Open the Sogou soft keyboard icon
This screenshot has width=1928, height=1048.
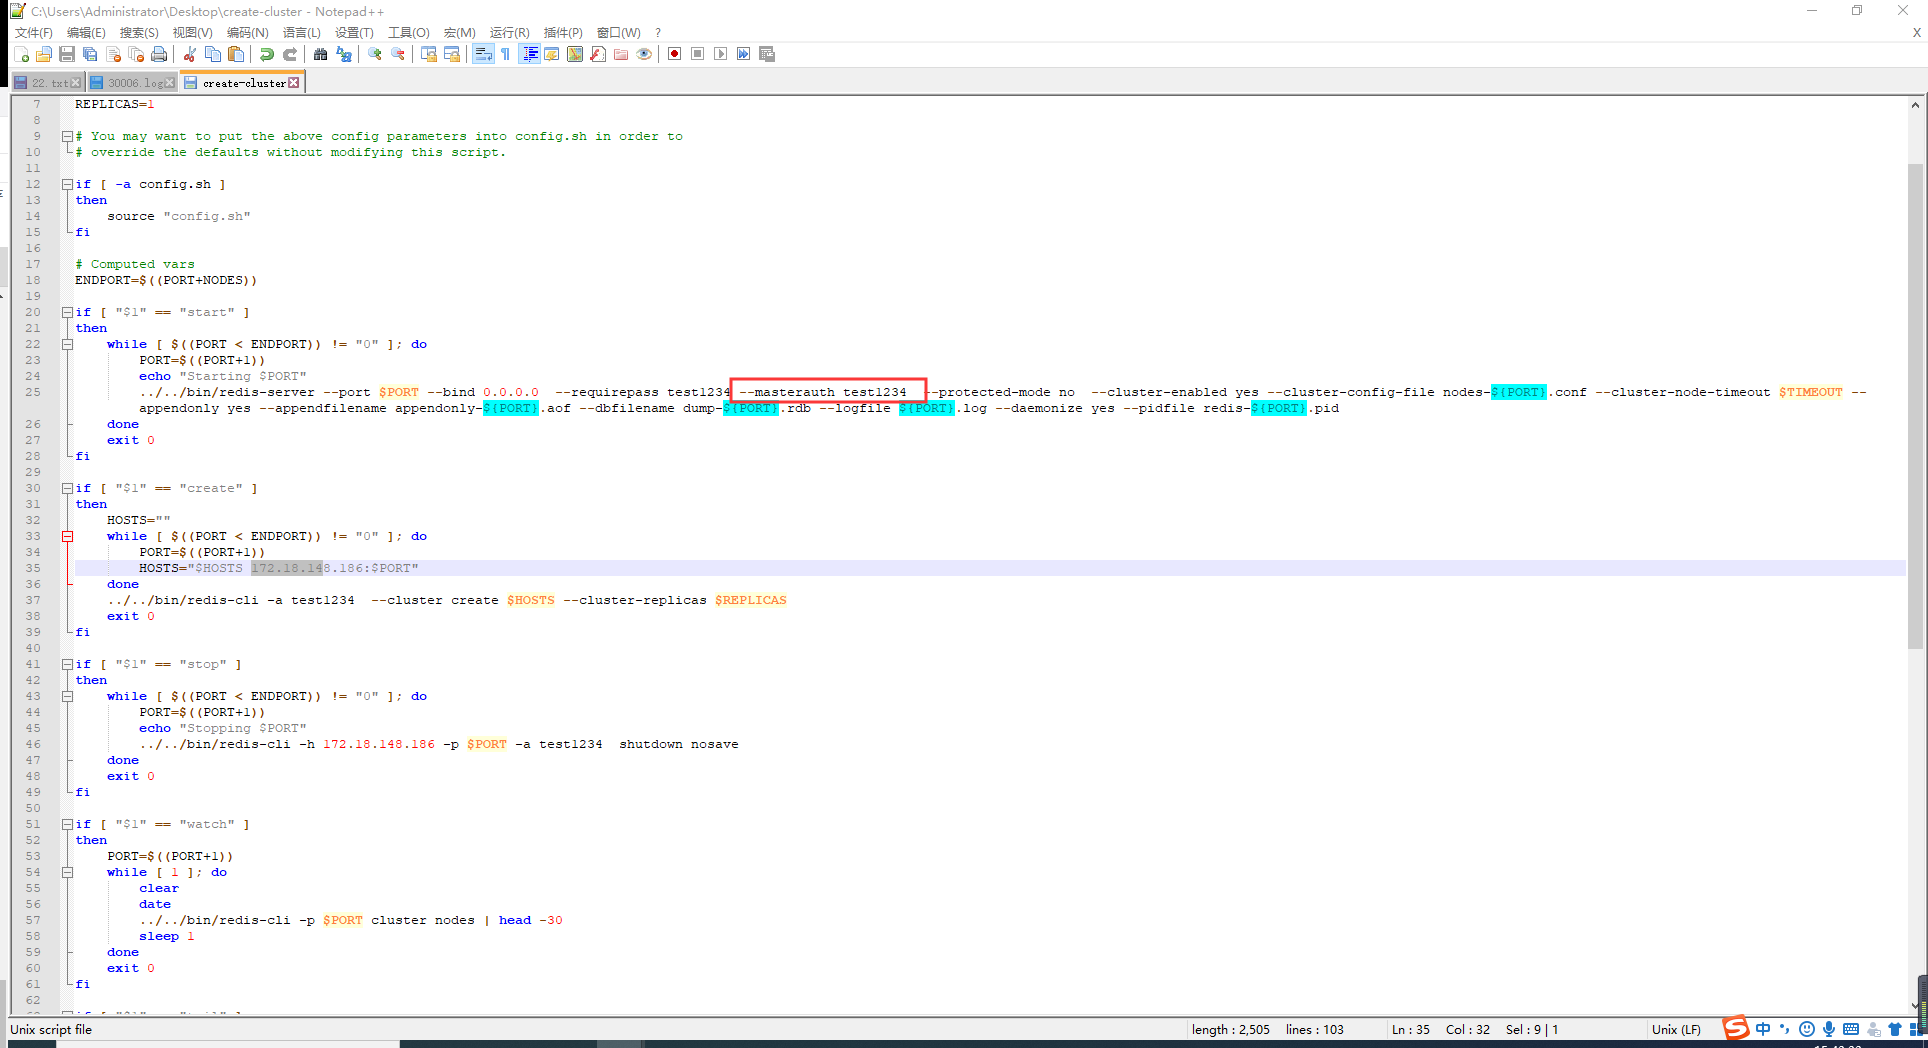tap(1851, 1029)
